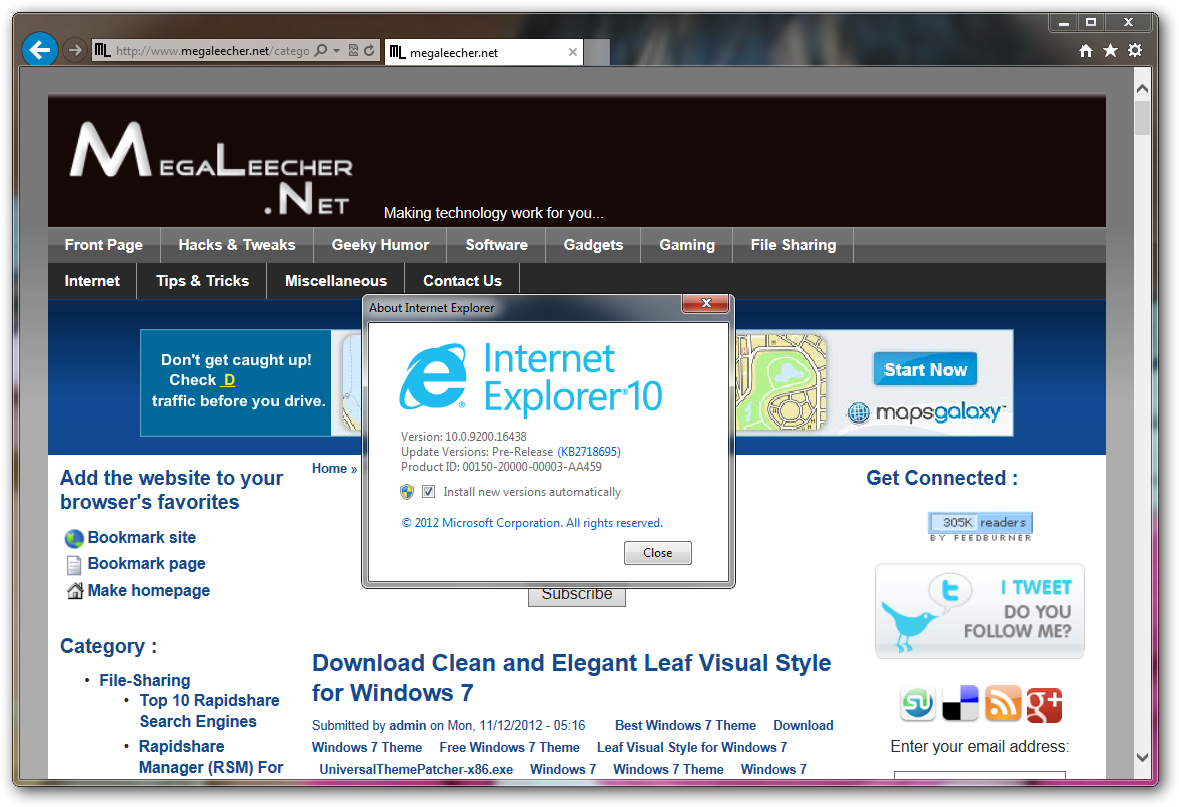Viewport: 1179px width, 807px height.
Task: Open the File-Sharing category link
Action: pos(145,681)
